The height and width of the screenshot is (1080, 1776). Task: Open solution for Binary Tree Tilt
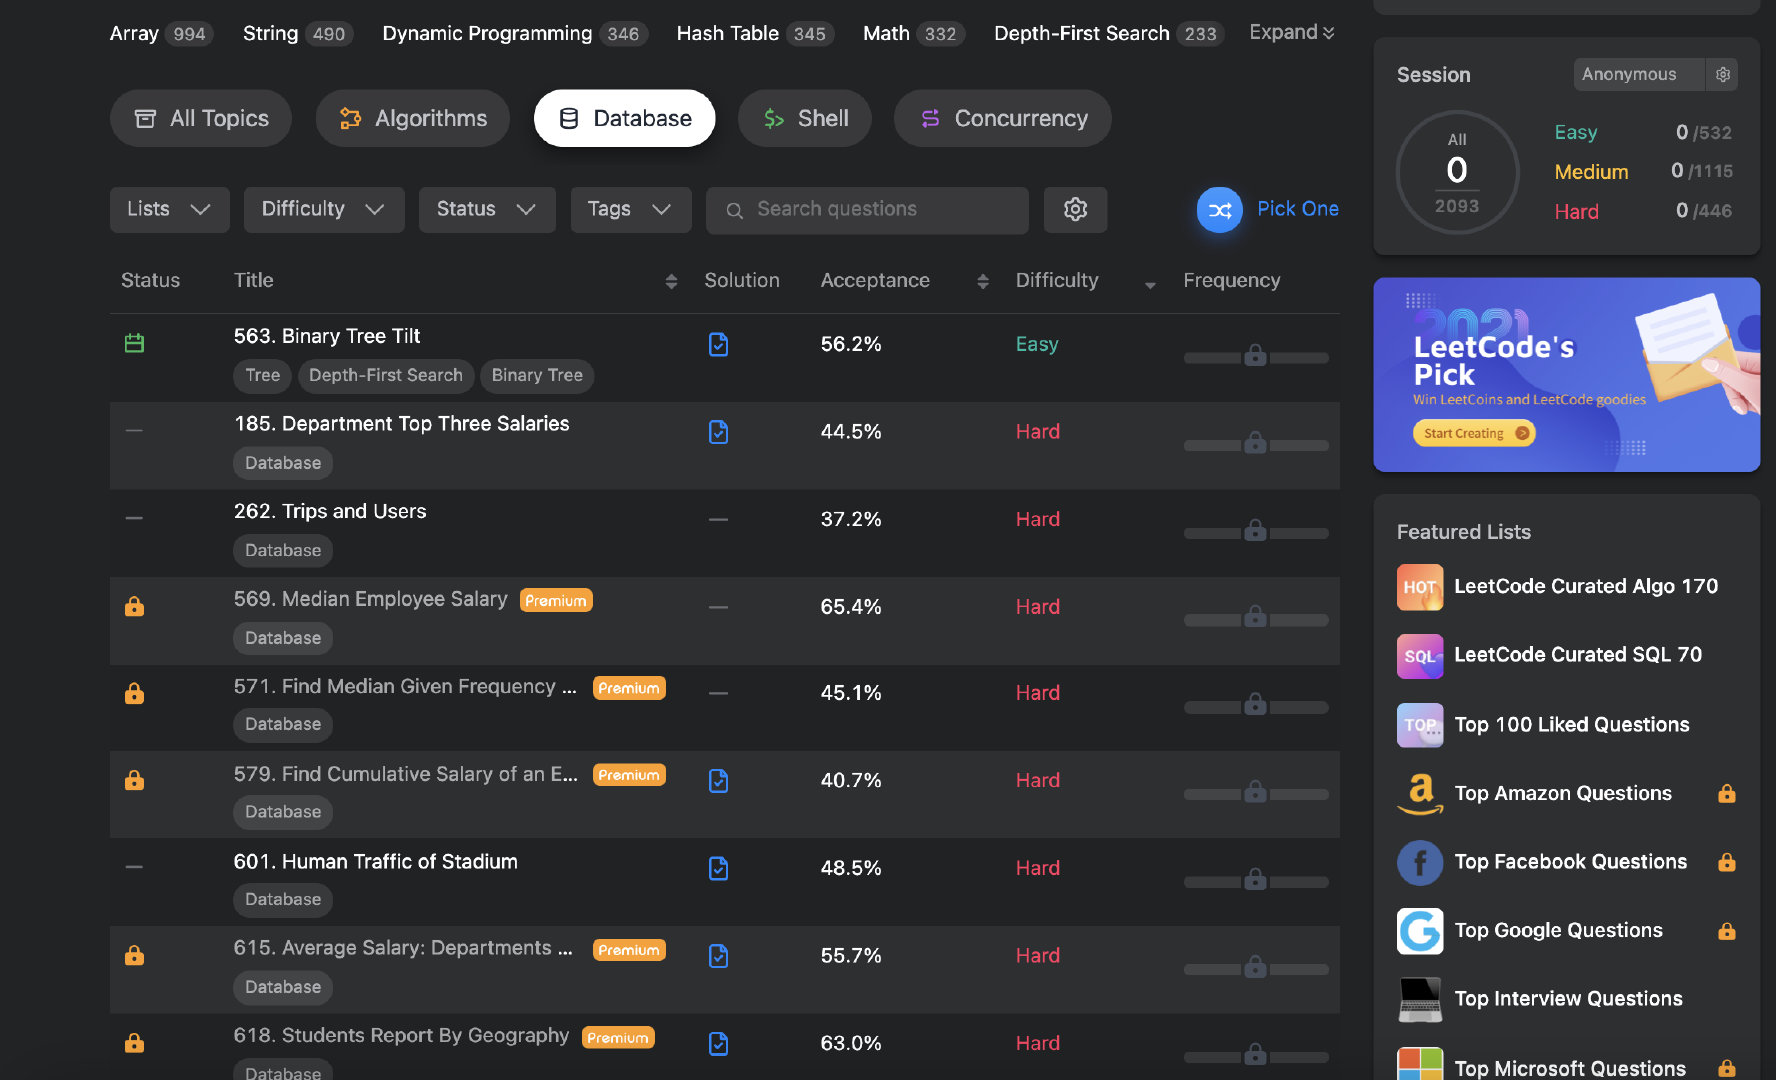tap(718, 344)
